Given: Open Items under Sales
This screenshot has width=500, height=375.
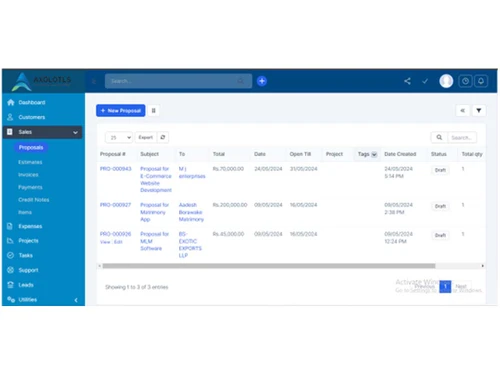Looking at the screenshot, I should tap(25, 212).
